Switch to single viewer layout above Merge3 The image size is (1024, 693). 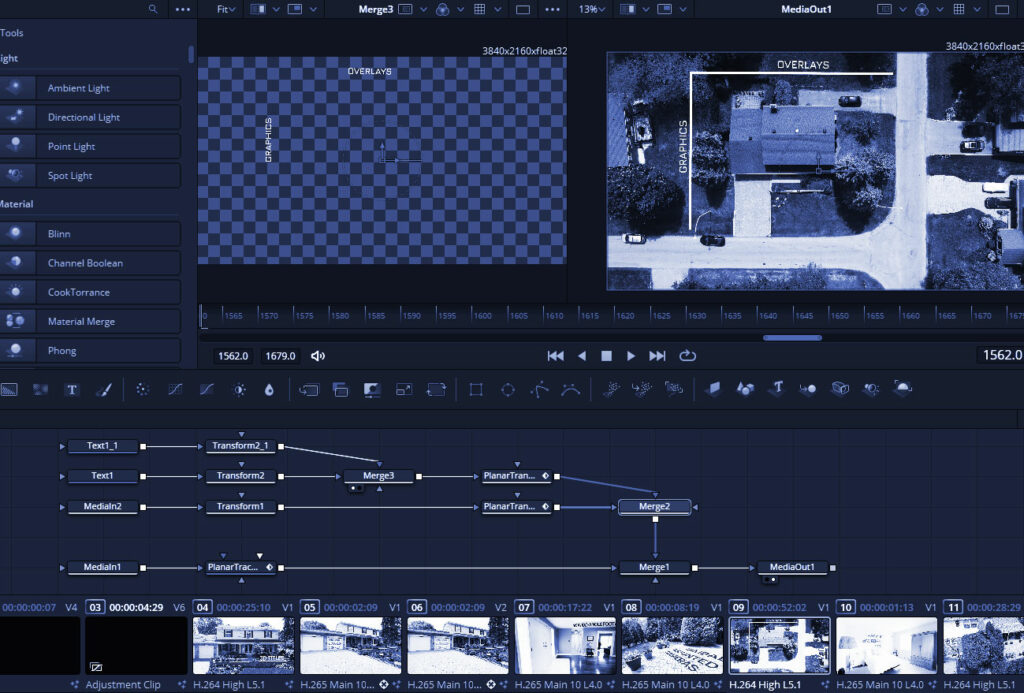(x=523, y=9)
